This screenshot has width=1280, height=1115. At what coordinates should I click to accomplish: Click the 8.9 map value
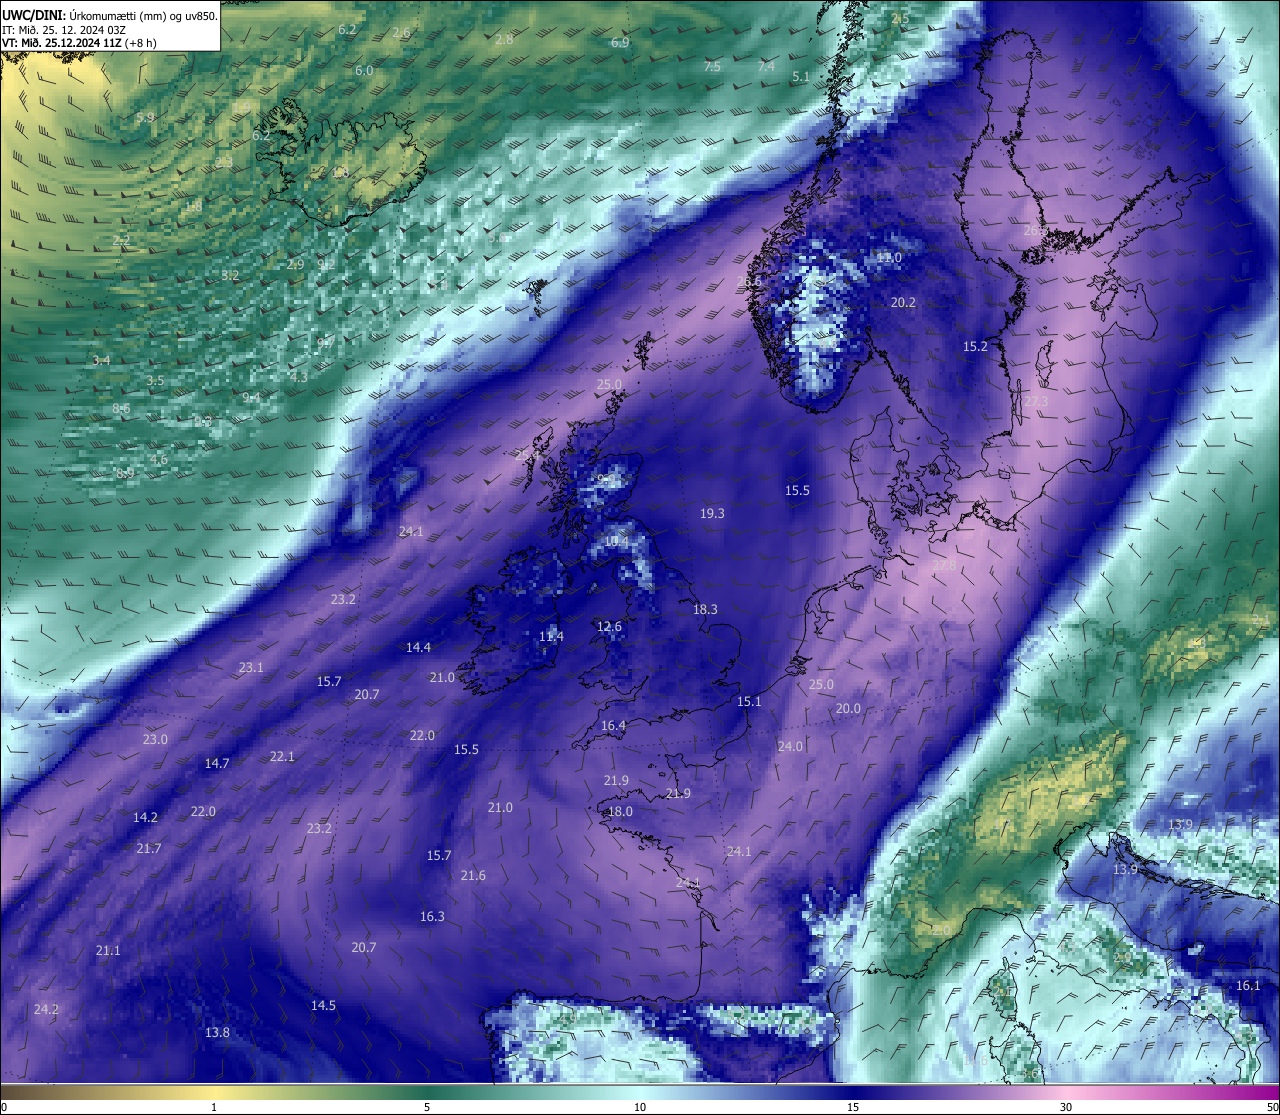(125, 473)
